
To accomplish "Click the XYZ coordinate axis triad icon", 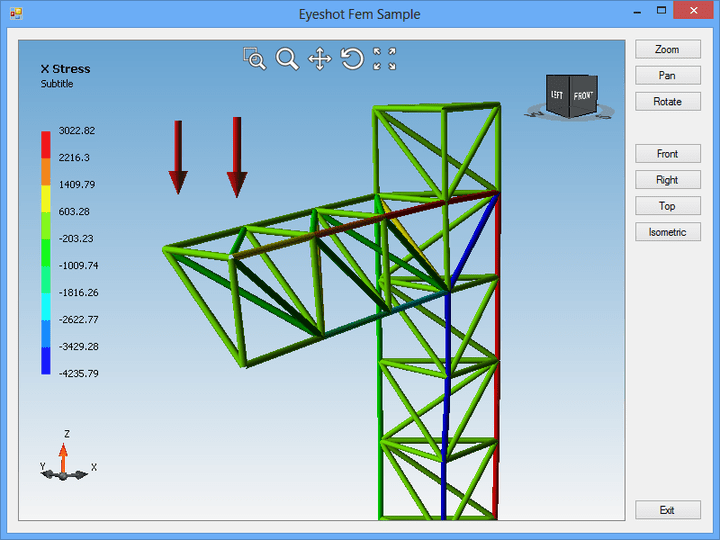I will click(64, 461).
